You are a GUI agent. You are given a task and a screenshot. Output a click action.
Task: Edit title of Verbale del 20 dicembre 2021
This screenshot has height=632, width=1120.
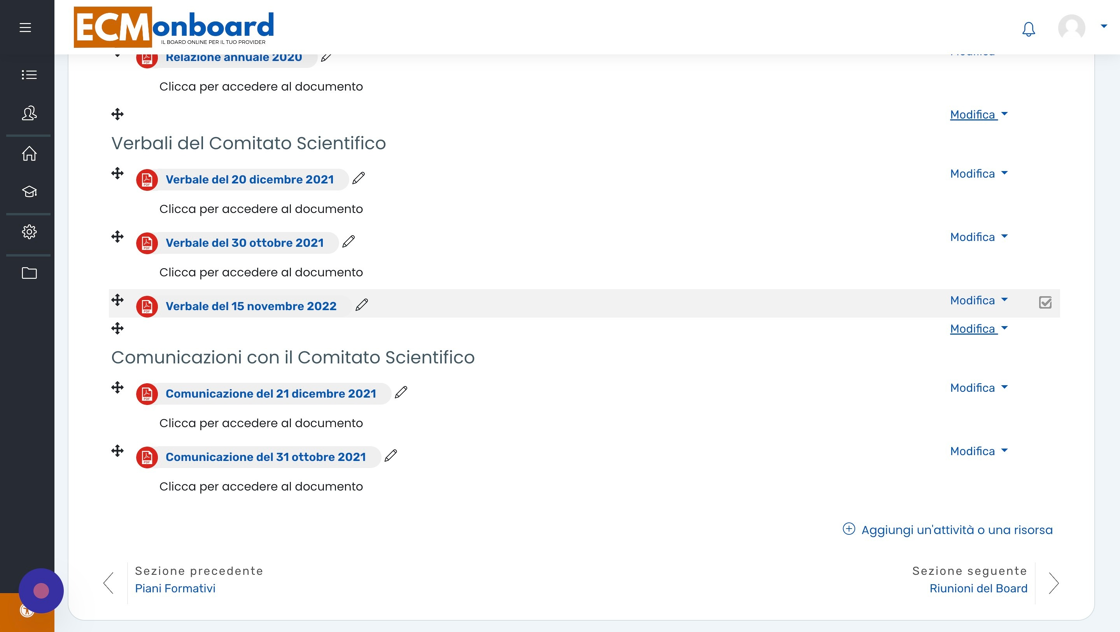click(359, 178)
